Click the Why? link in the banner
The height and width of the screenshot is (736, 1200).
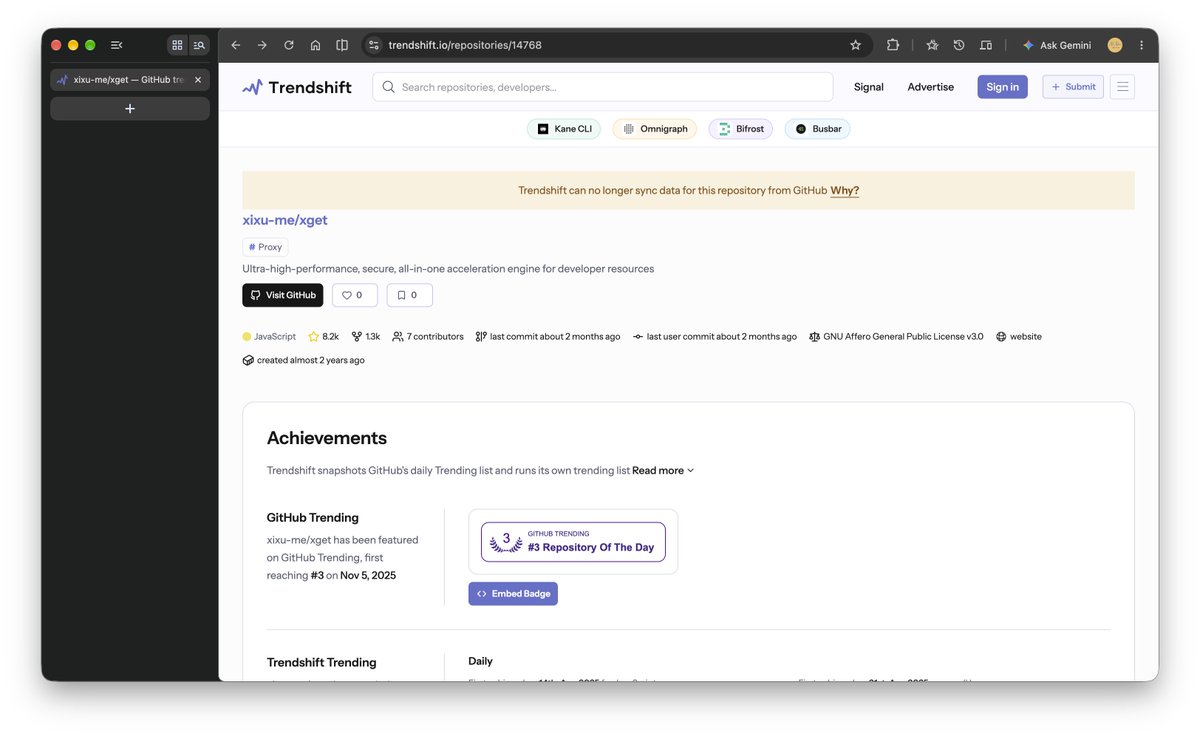click(x=844, y=191)
